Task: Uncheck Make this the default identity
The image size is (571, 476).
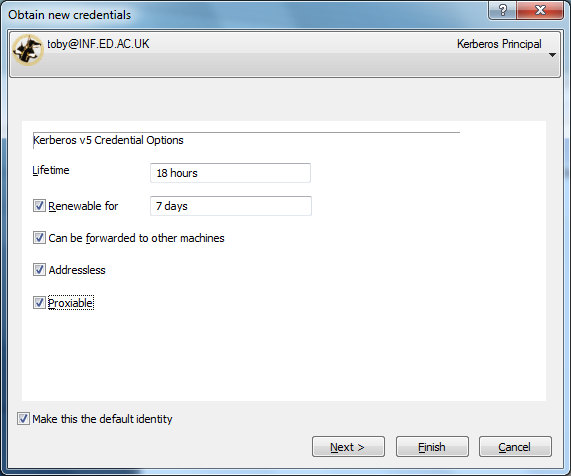Action: point(23,419)
